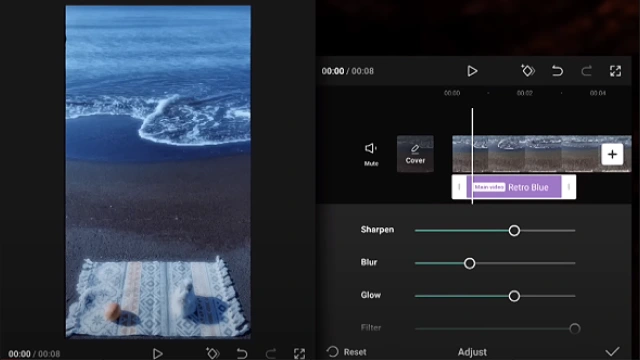Click the 00:00 / 00:08 time in editor panel
This screenshot has width=640, height=360.
348,71
